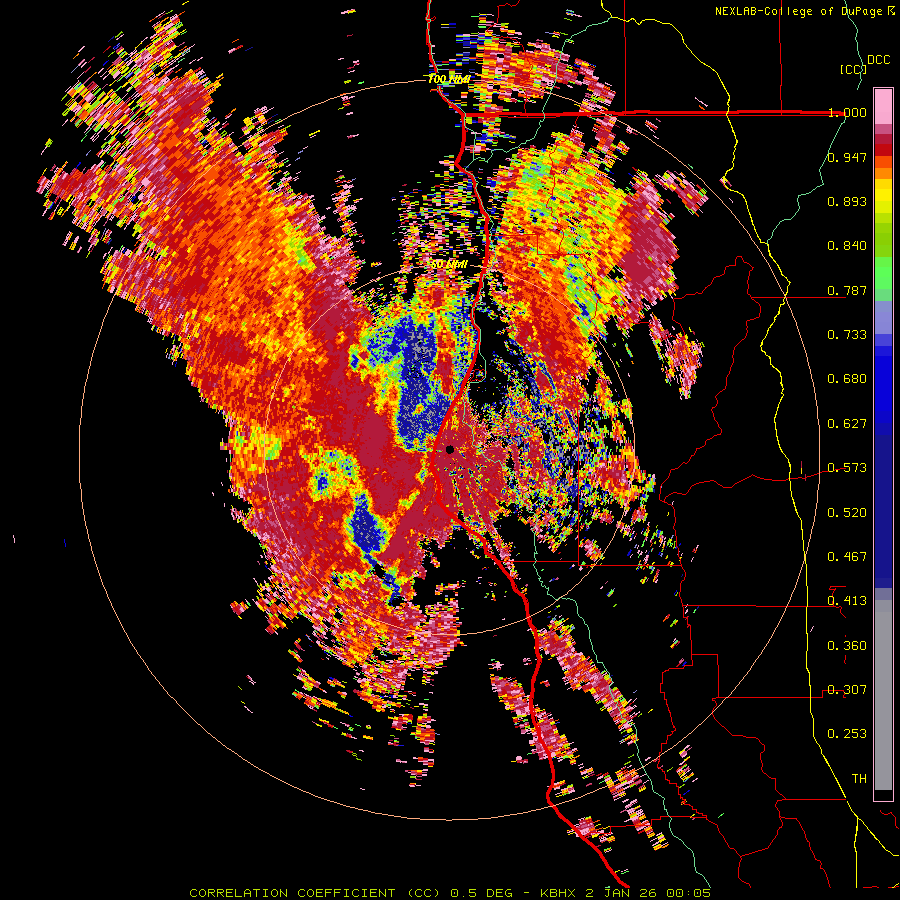Click the 0.253 scale value
This screenshot has width=900, height=900.
(x=847, y=734)
